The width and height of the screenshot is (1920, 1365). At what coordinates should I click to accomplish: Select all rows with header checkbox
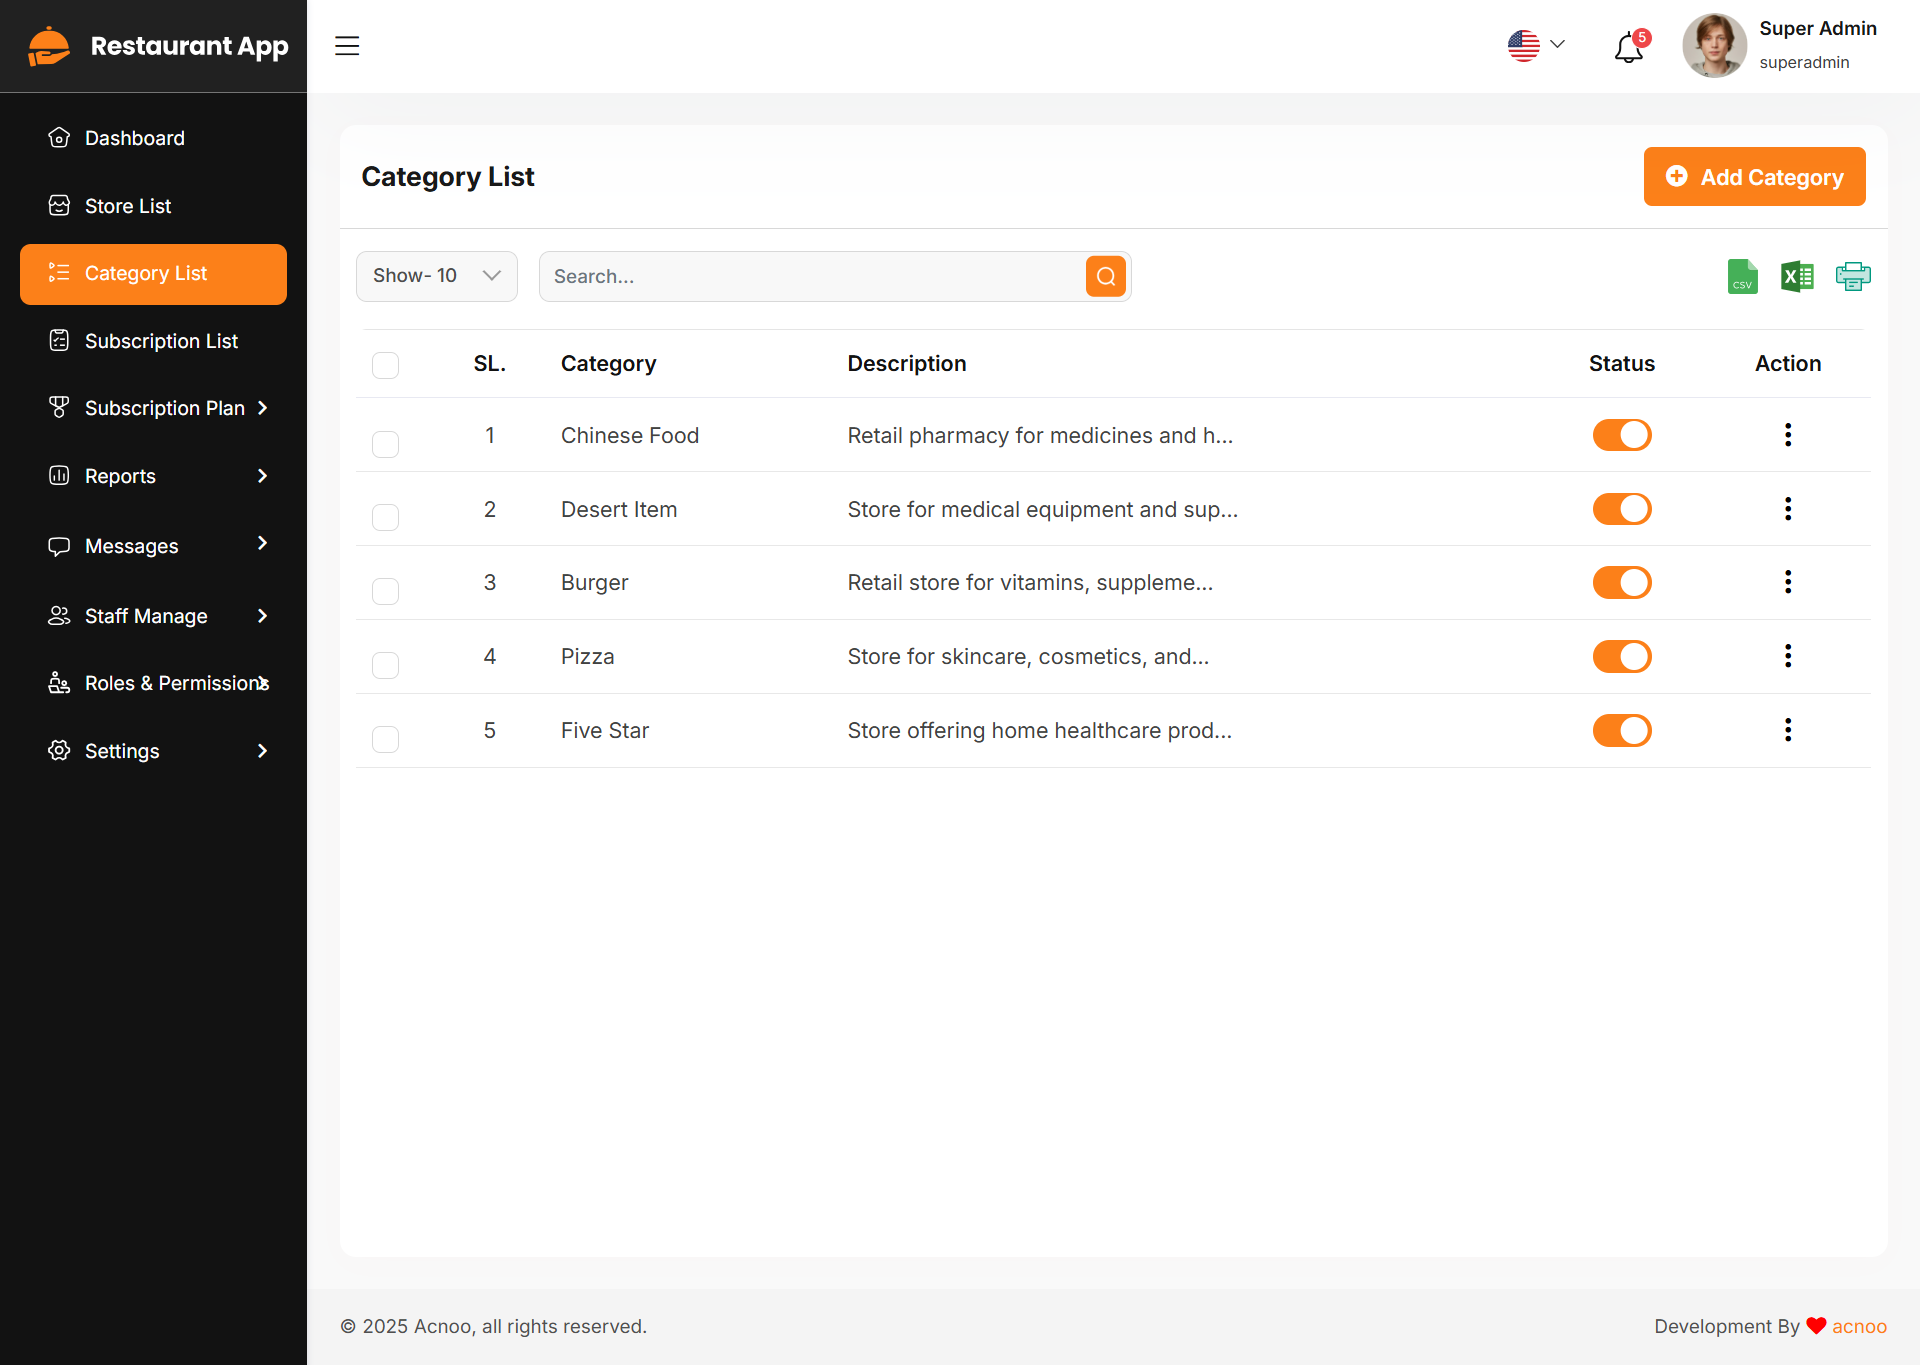[x=385, y=365]
